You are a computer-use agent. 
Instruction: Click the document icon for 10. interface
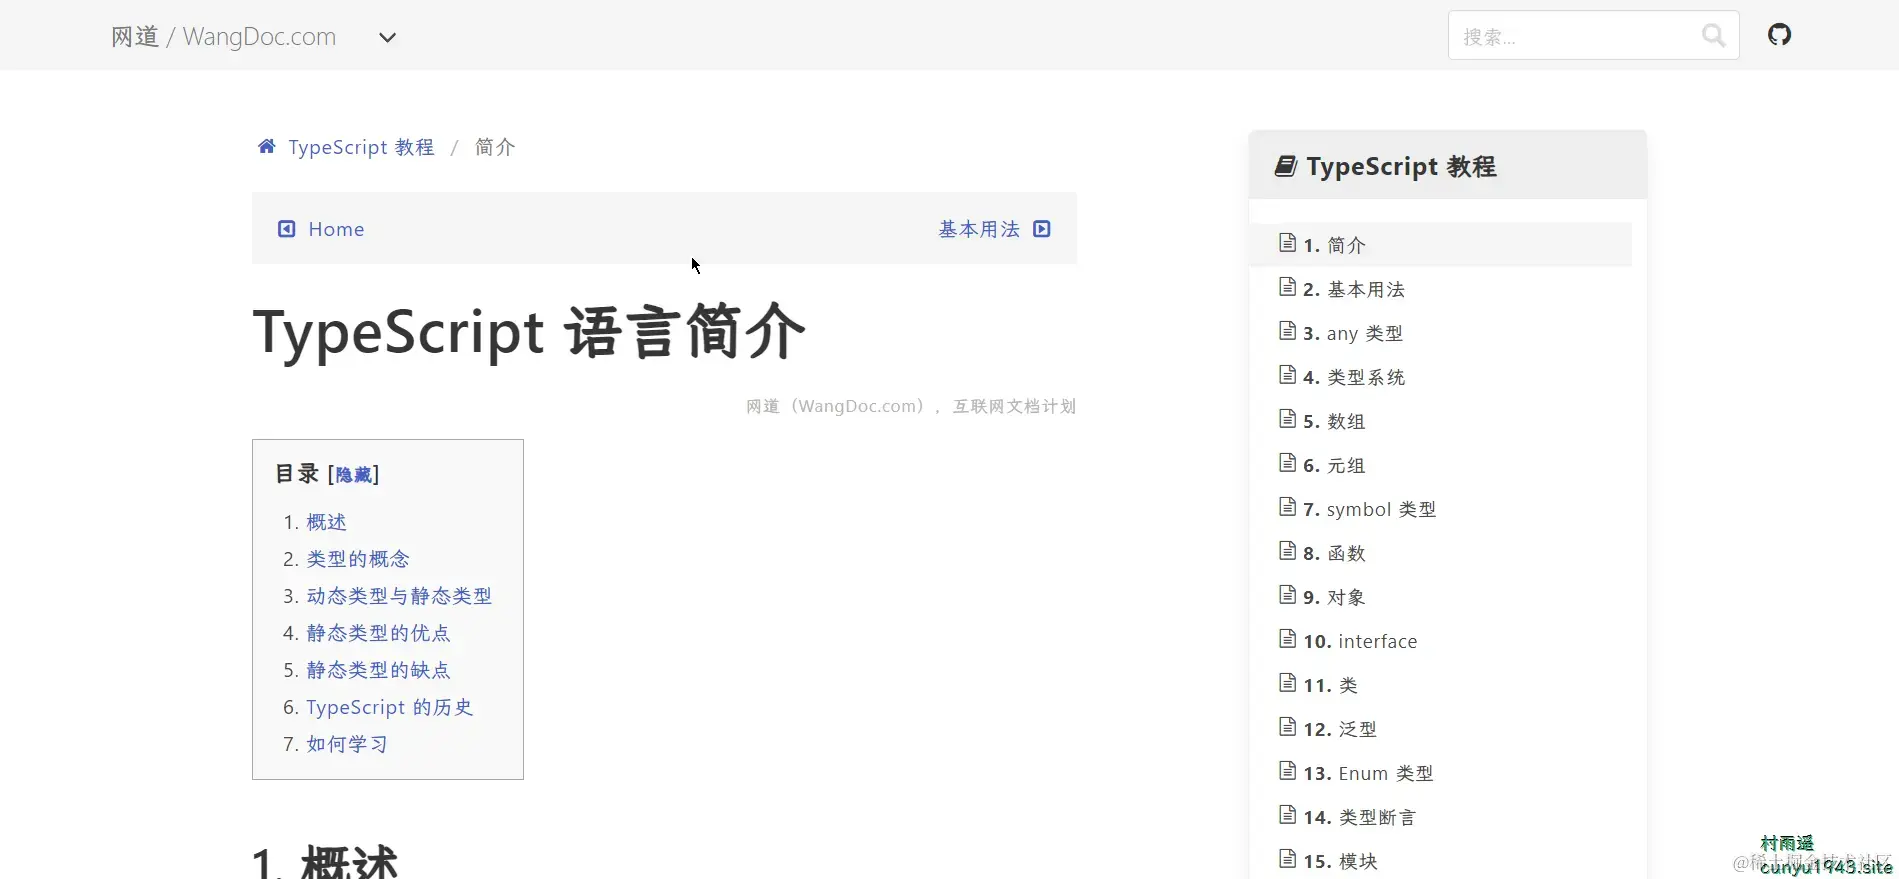(1288, 639)
